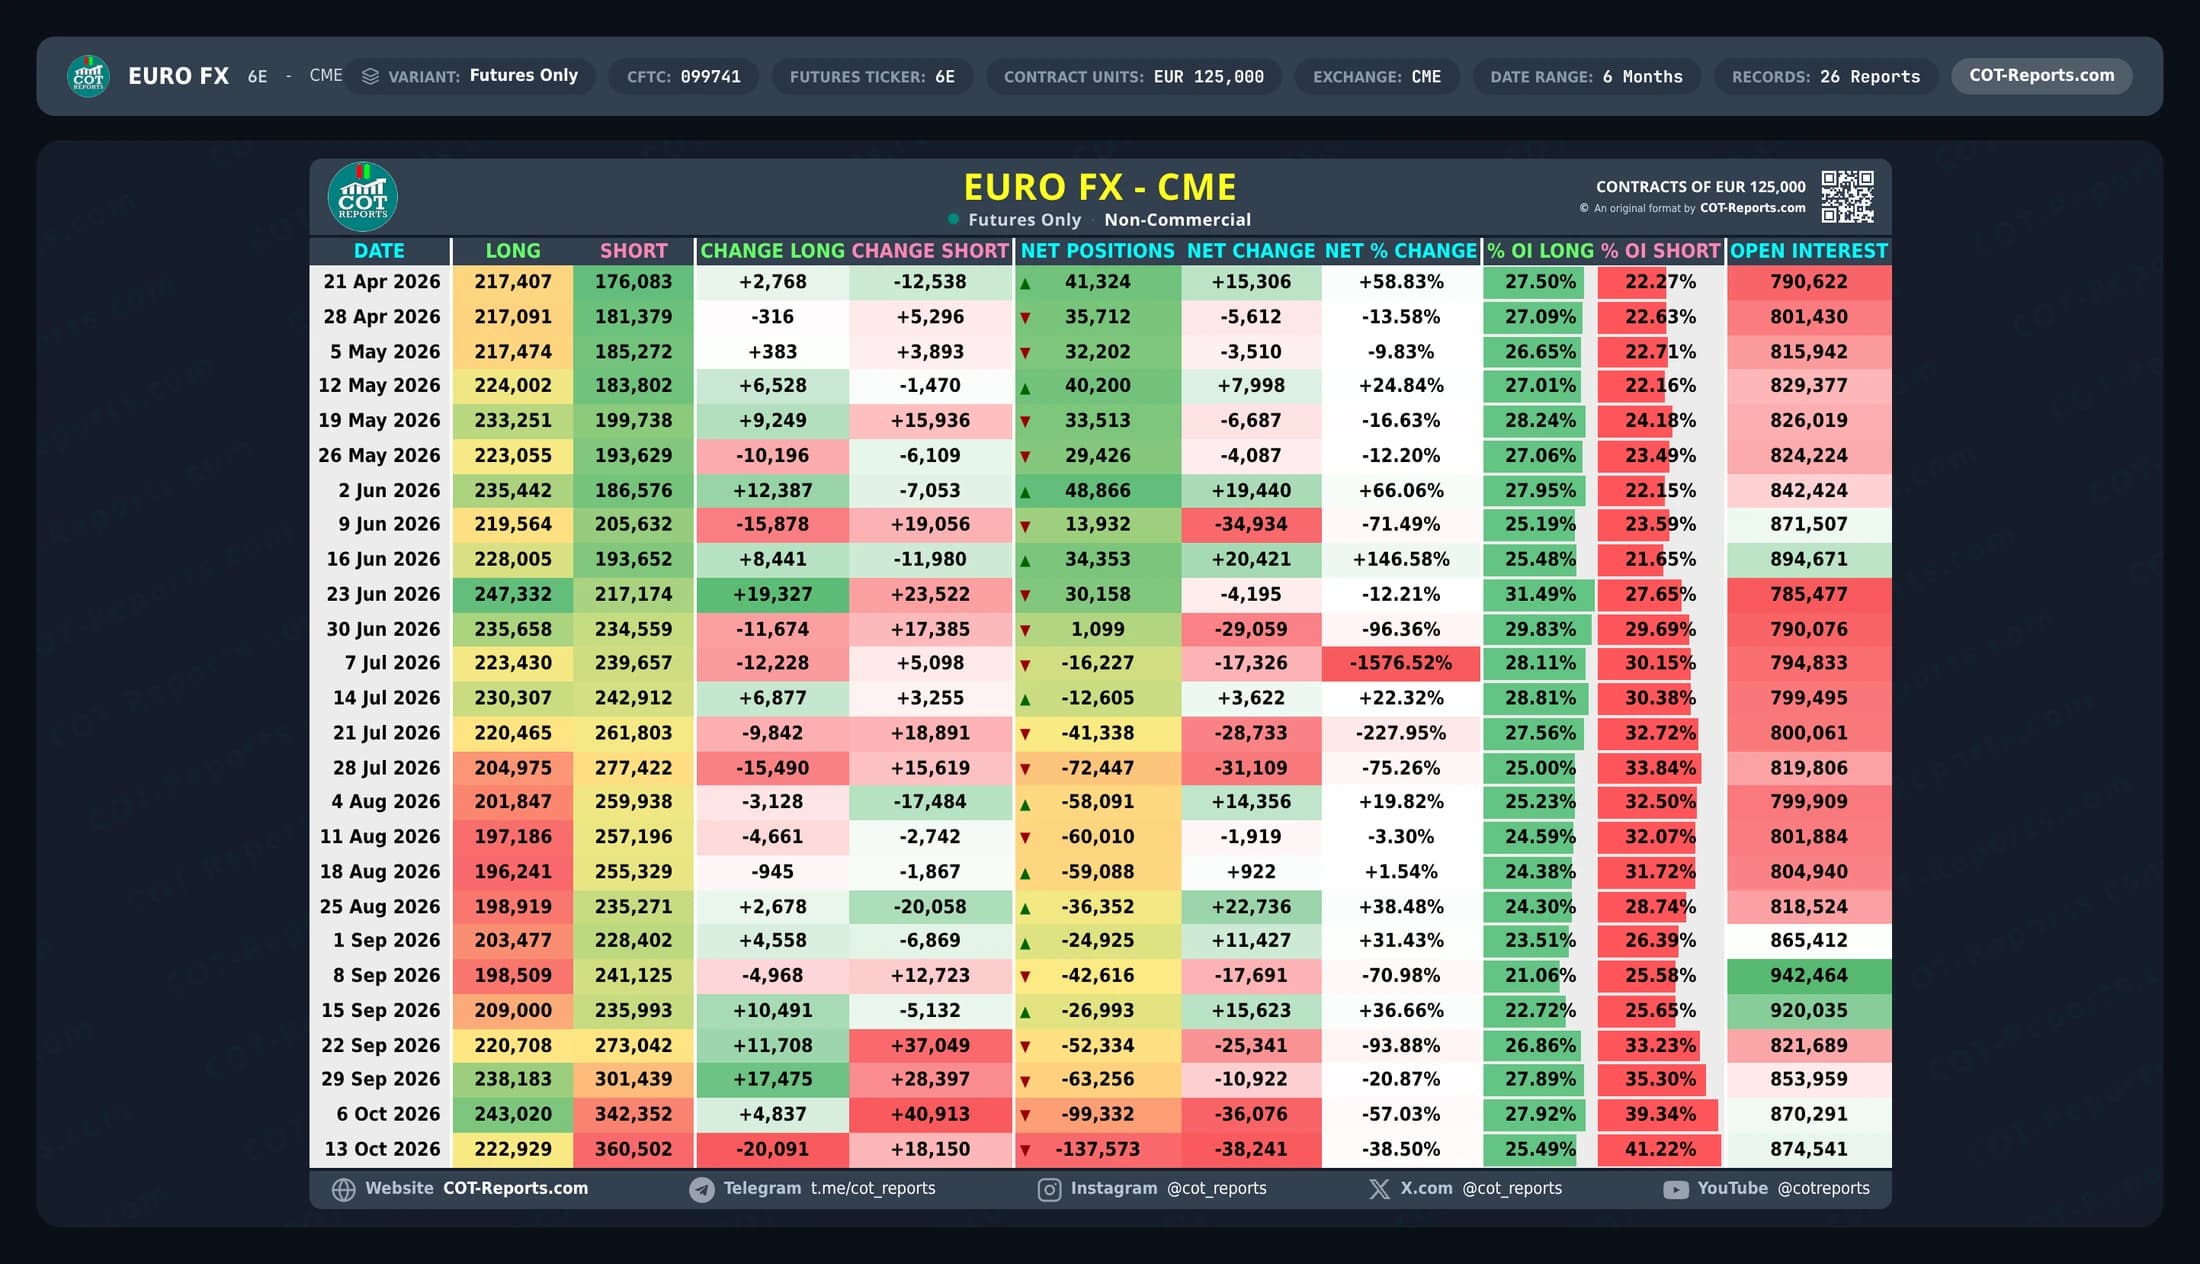Click the YouTube play icon
The image size is (2200, 1264).
coord(1676,1189)
